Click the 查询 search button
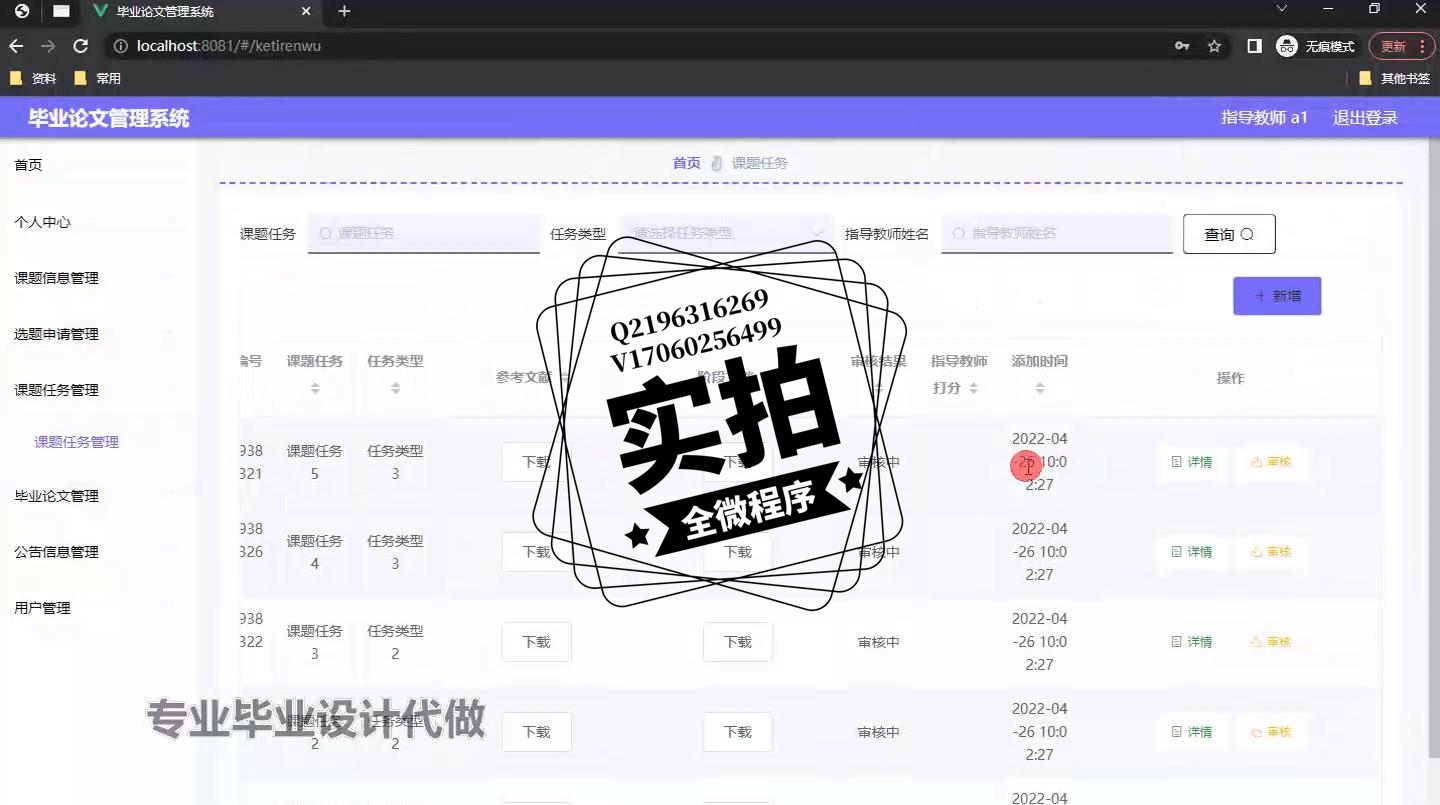Viewport: 1440px width, 805px height. [1229, 234]
